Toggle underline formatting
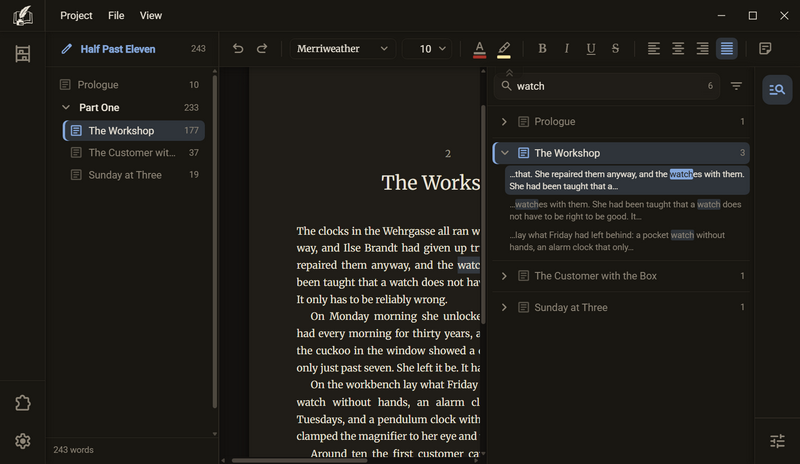Viewport: 800px width, 464px height. coord(591,48)
